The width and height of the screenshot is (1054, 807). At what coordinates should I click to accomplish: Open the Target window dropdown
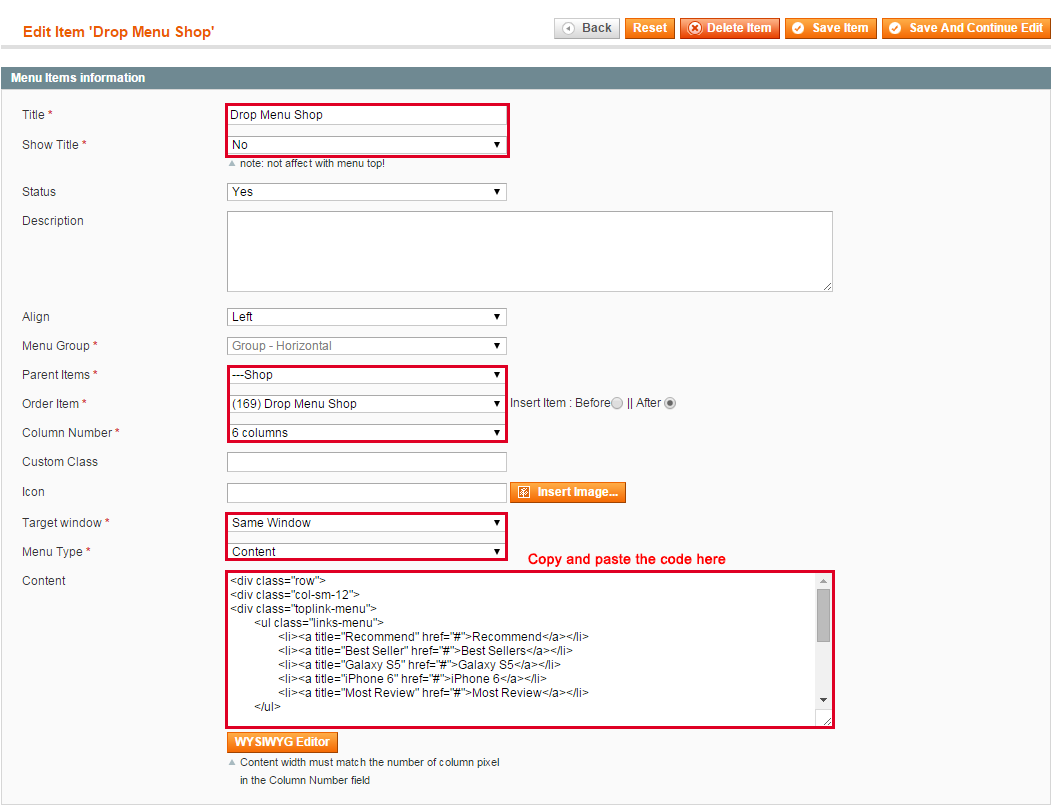tap(366, 523)
